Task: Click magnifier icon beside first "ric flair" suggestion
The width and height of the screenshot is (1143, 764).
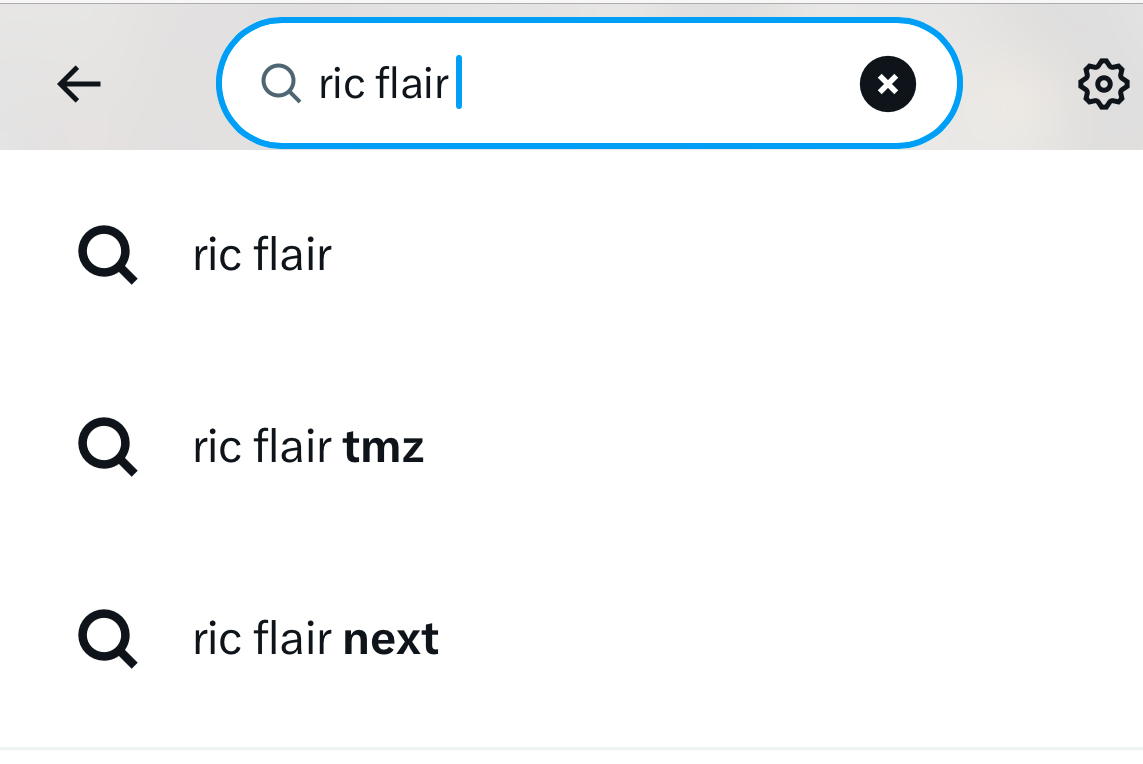Action: (x=107, y=255)
